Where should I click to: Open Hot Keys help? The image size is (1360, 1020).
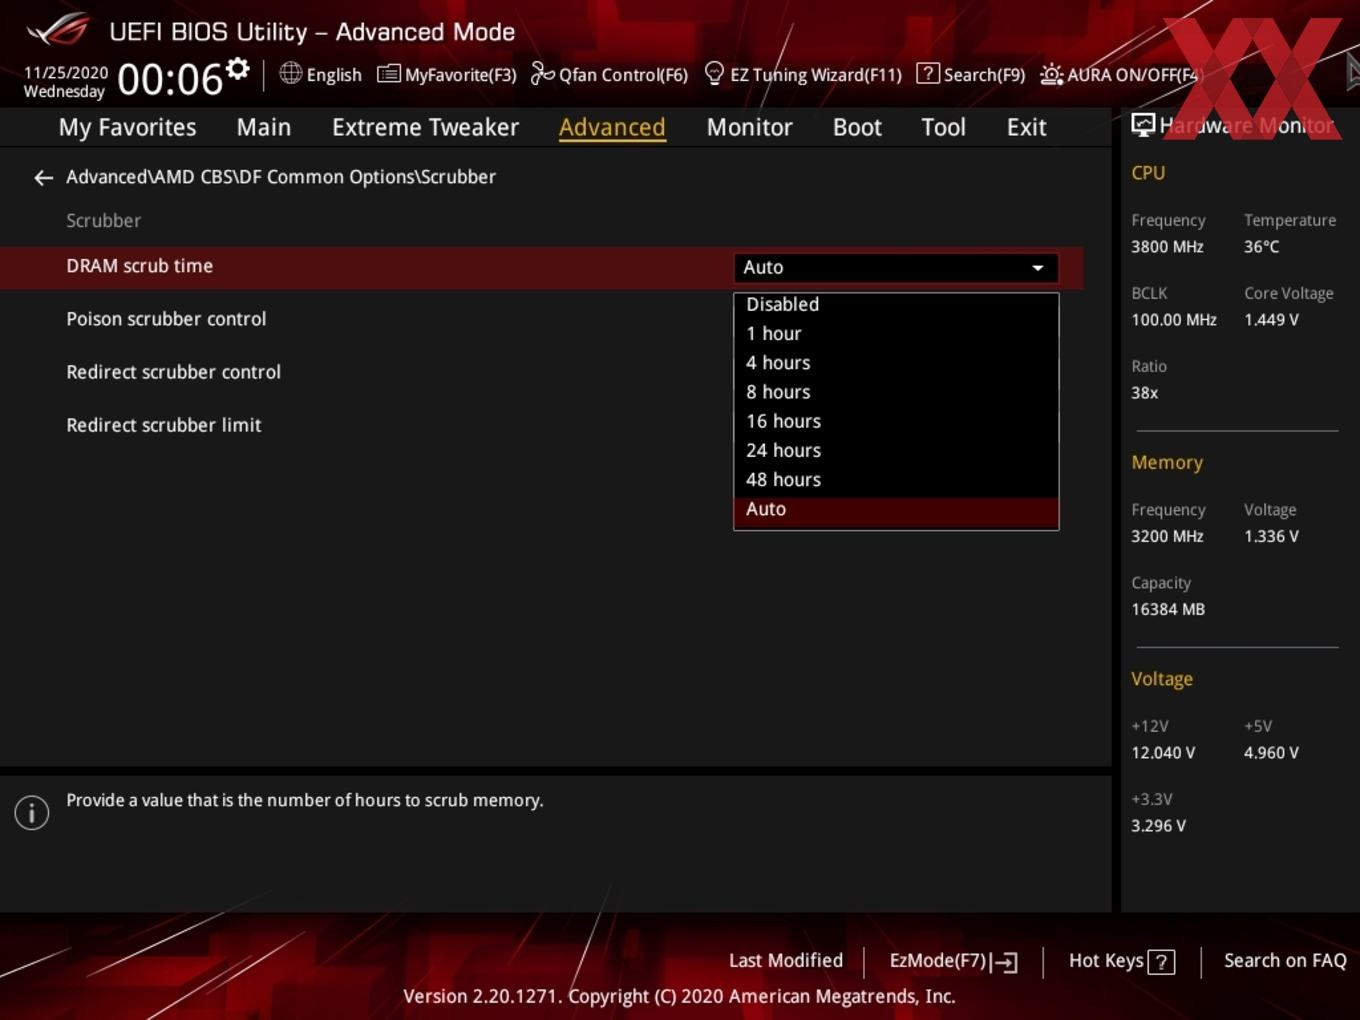(1121, 961)
